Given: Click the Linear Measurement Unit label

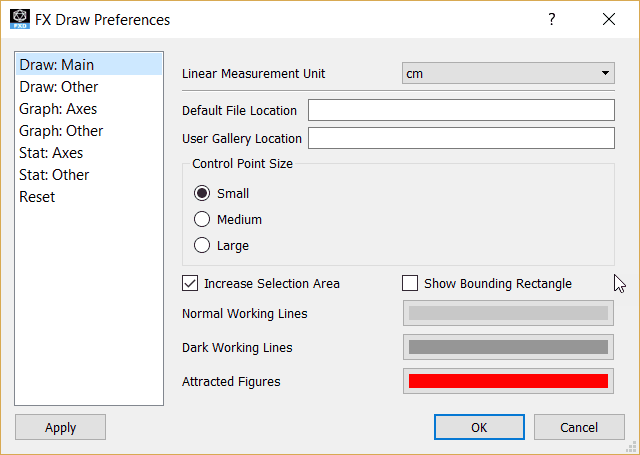Looking at the screenshot, I should (253, 74).
